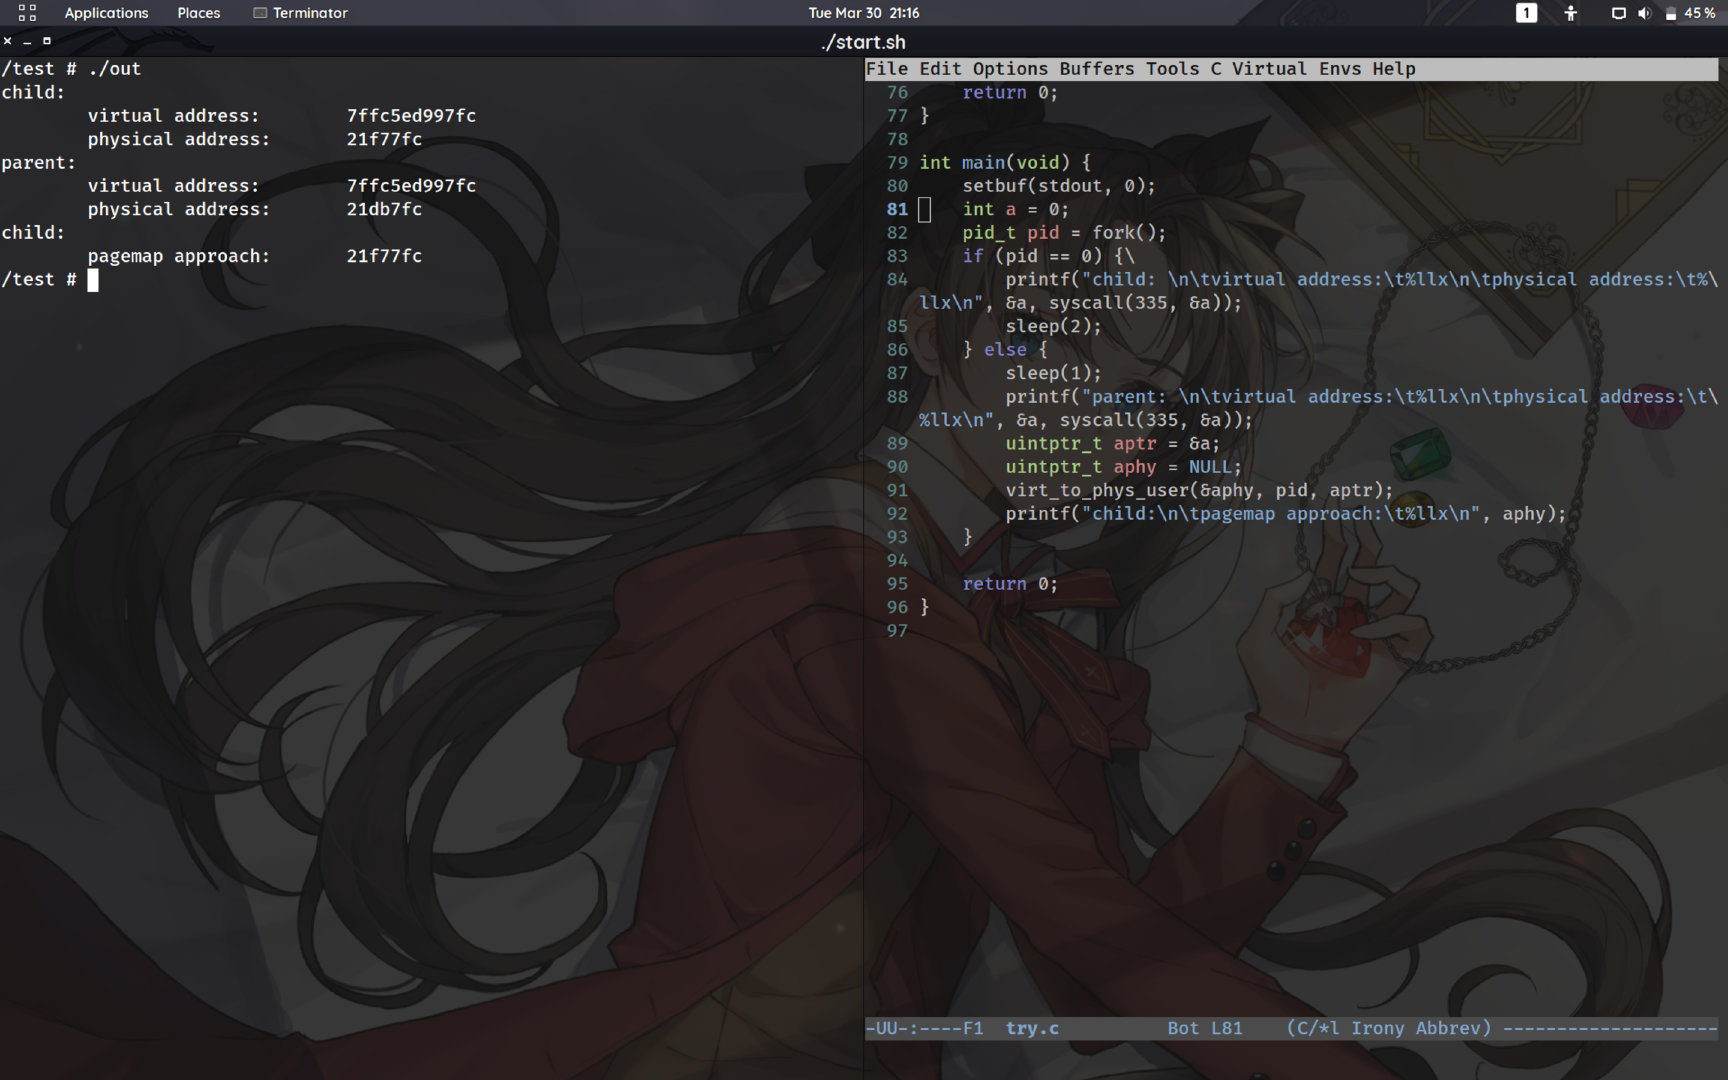
Task: Click 'uintptr_t aptr = &a;' on line 89
Action: (1113, 443)
